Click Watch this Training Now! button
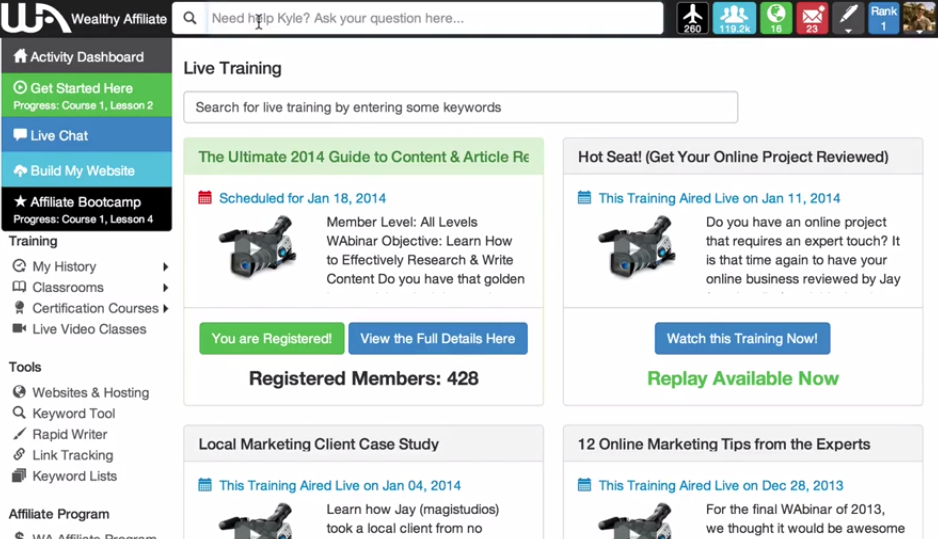The image size is (938, 539). (742, 339)
